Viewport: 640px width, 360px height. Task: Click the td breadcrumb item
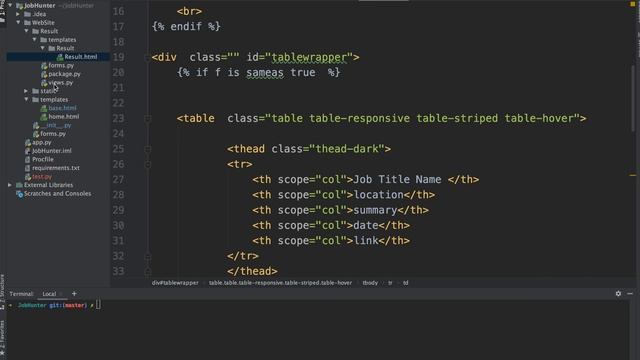coord(405,282)
